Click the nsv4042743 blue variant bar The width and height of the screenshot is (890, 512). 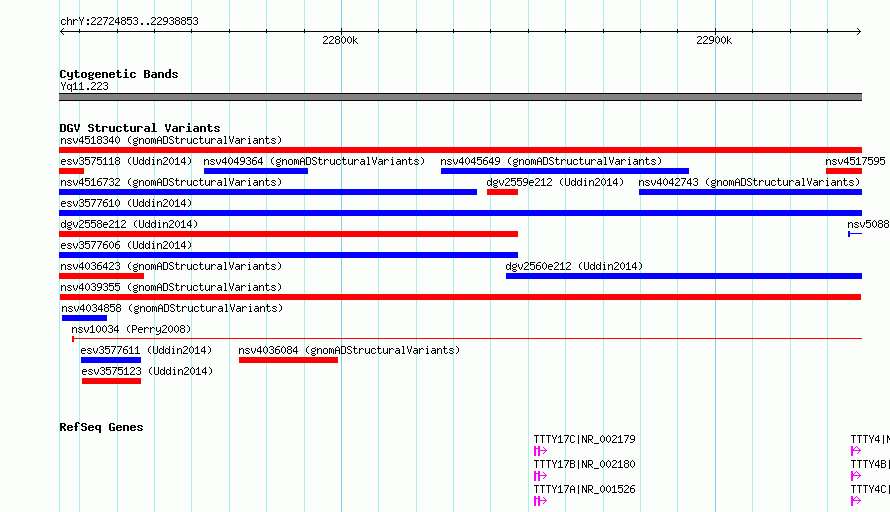click(750, 192)
